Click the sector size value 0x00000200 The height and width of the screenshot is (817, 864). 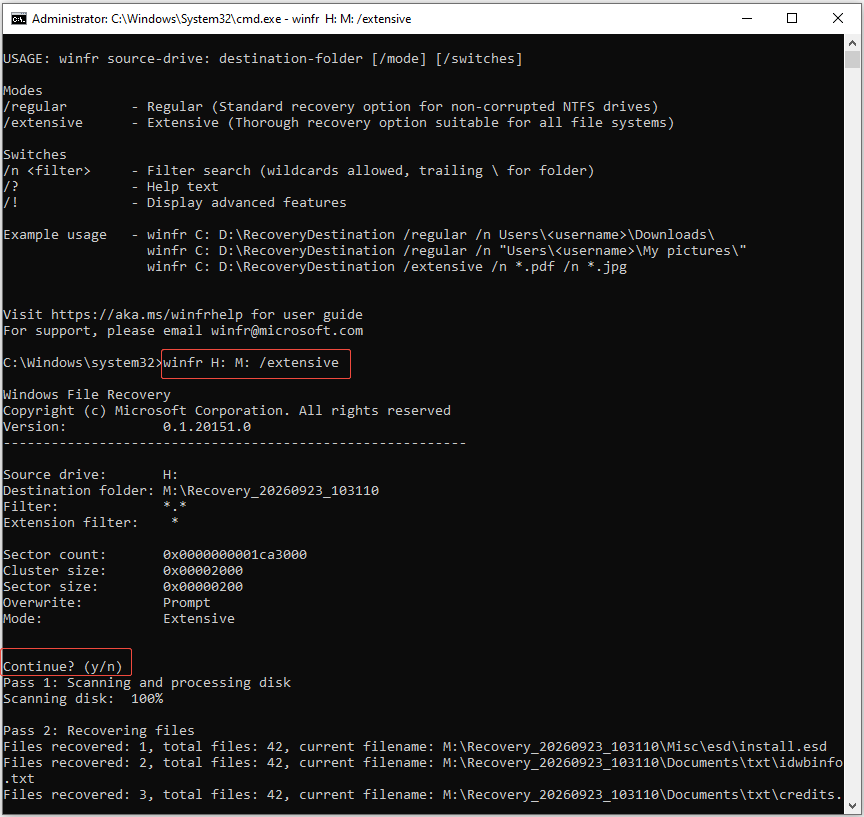tap(203, 586)
